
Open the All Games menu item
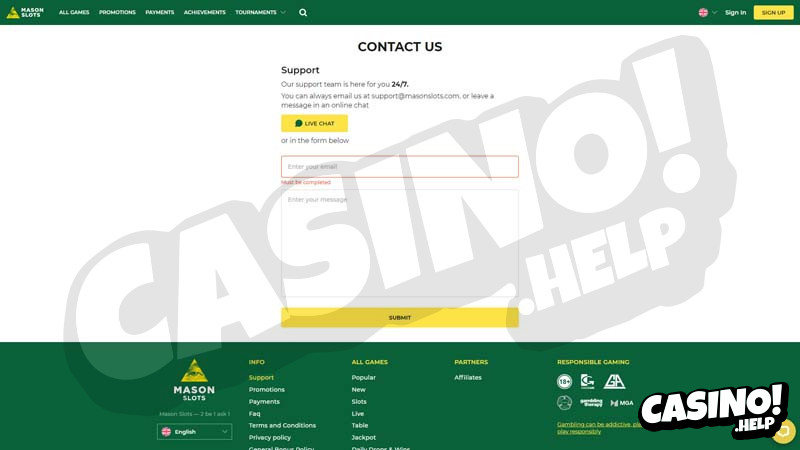point(74,12)
